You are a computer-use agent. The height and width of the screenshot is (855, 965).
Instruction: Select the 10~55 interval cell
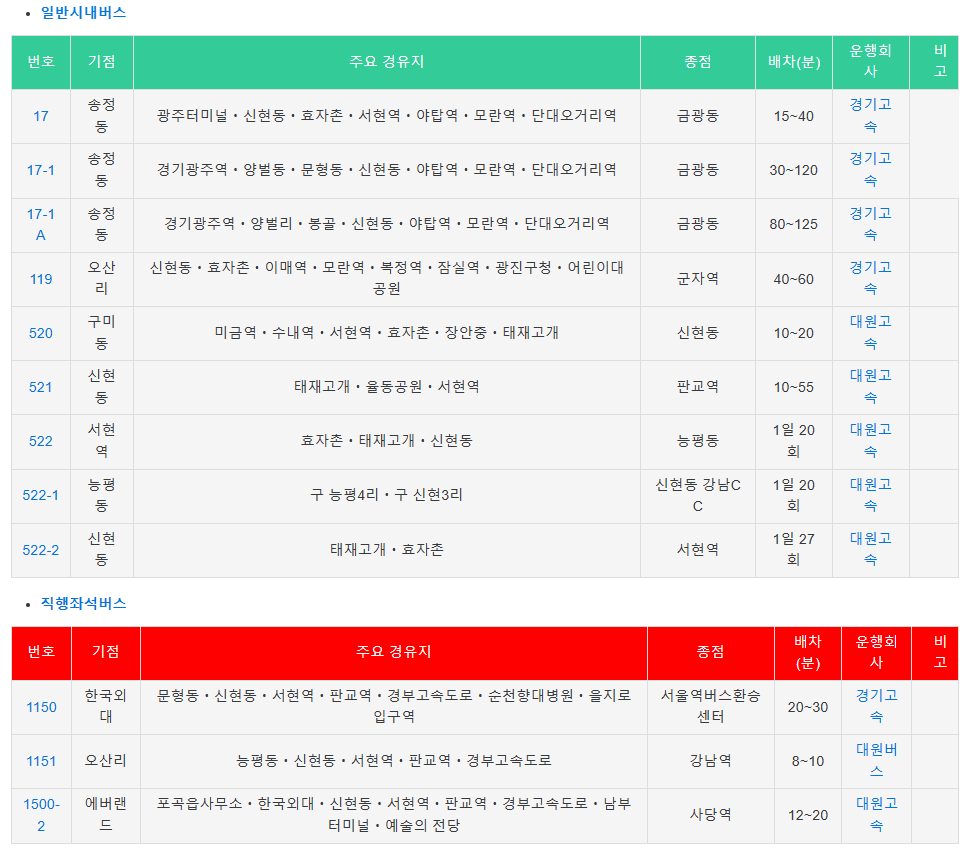tap(794, 388)
